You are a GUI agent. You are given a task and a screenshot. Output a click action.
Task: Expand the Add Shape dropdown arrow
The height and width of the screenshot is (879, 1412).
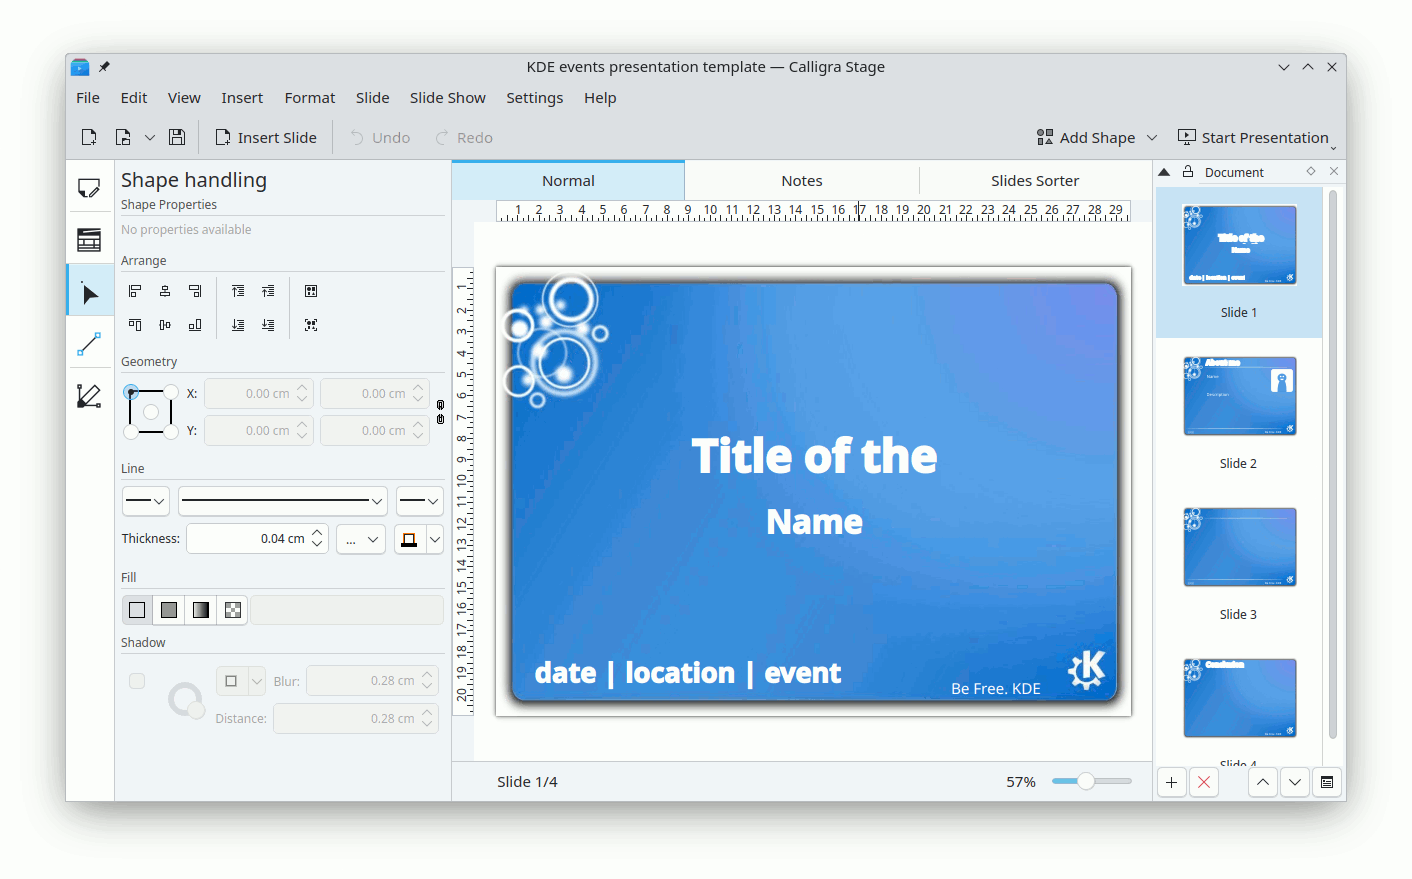(1152, 138)
